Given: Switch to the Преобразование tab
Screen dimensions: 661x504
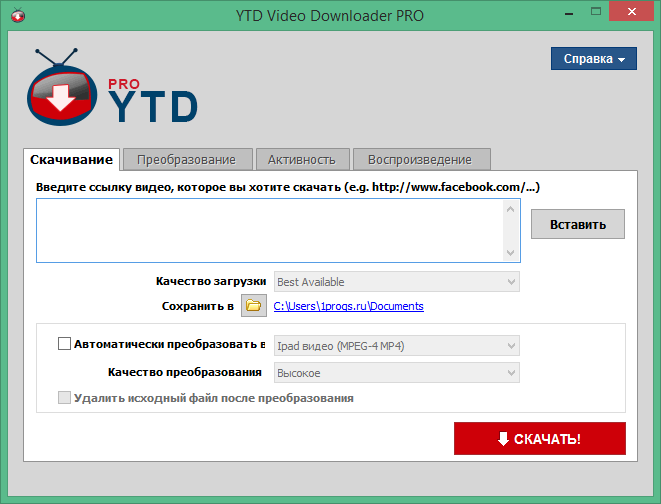Looking at the screenshot, I should (x=186, y=160).
